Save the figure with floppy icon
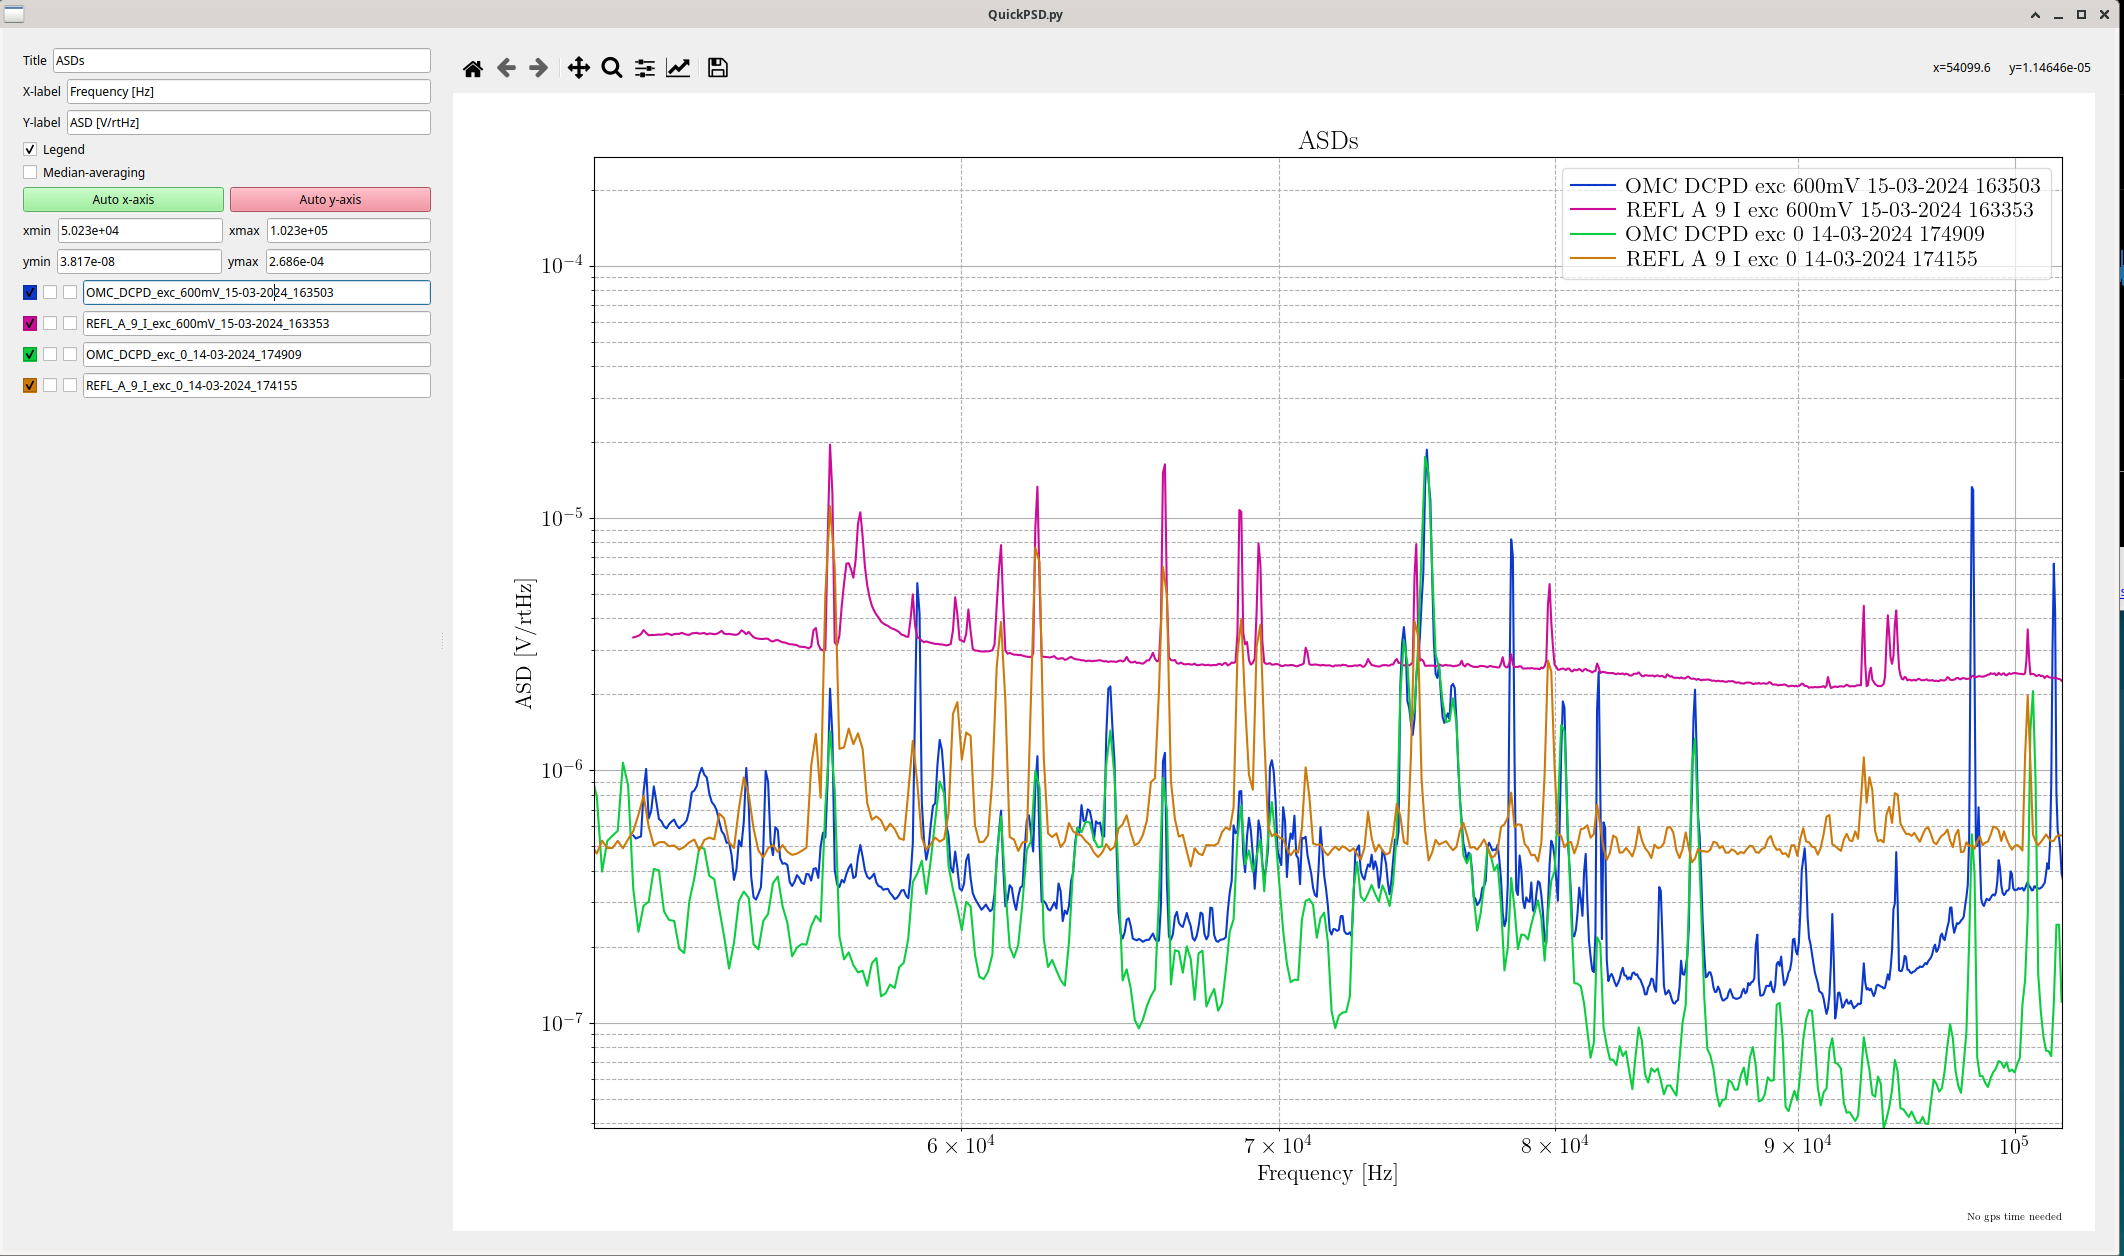The height and width of the screenshot is (1256, 2124). [x=718, y=68]
